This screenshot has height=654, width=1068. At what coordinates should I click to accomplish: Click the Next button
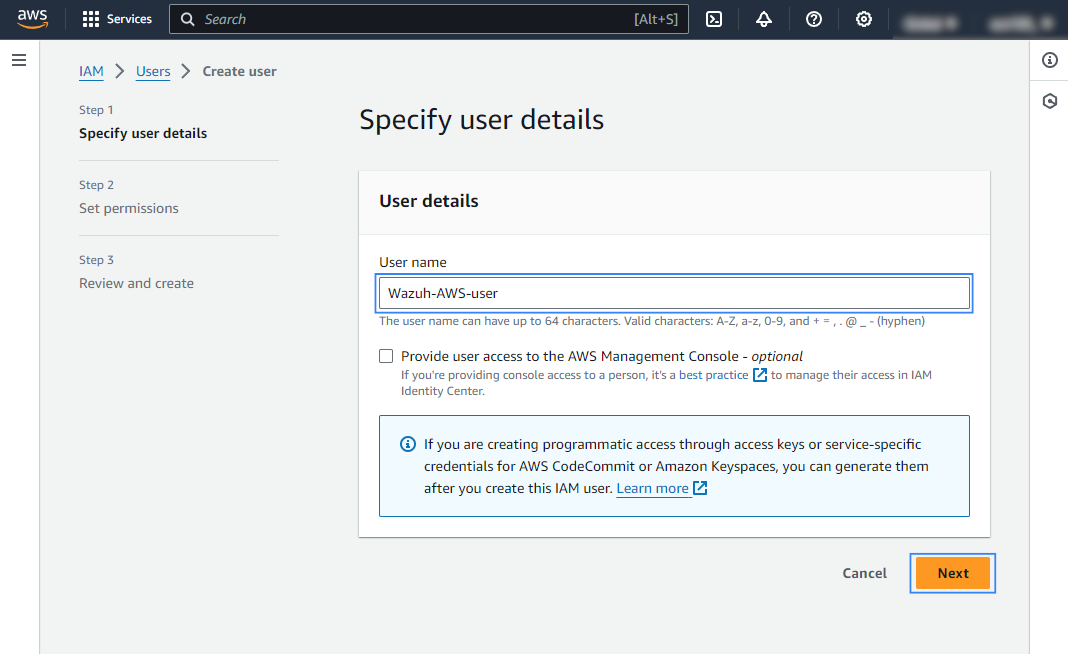point(952,573)
